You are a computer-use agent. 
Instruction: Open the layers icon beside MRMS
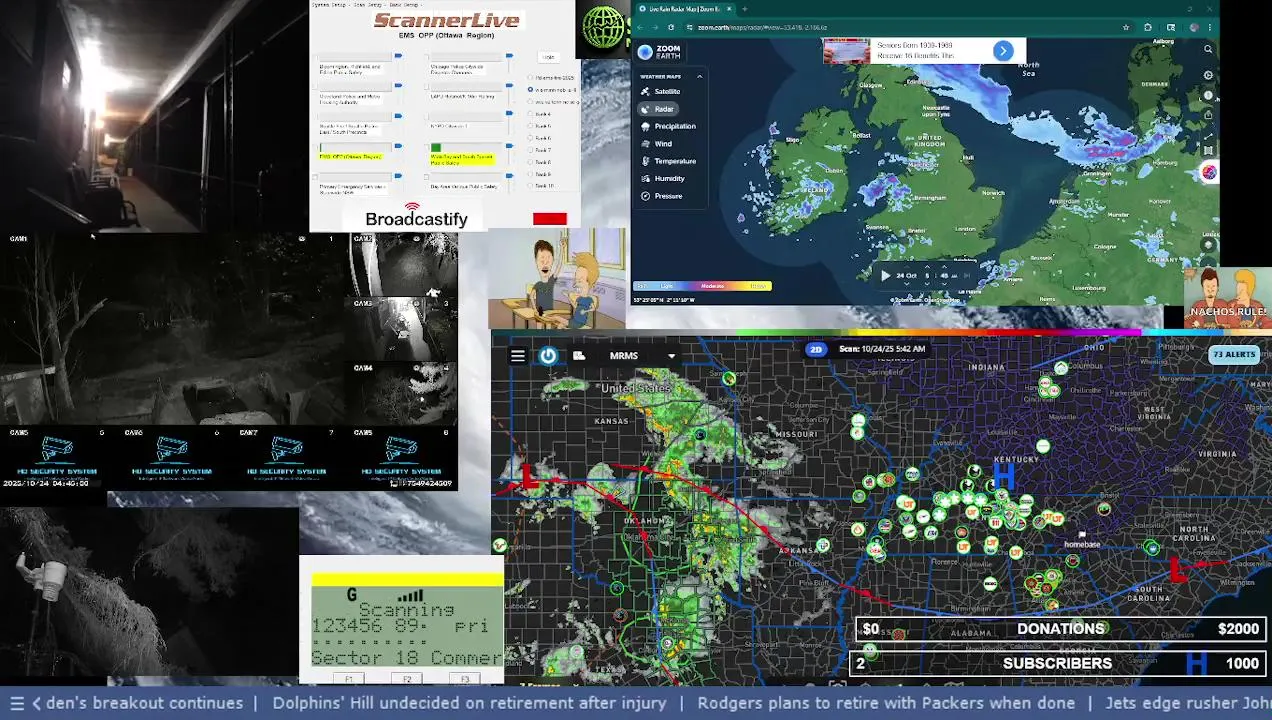tap(578, 356)
